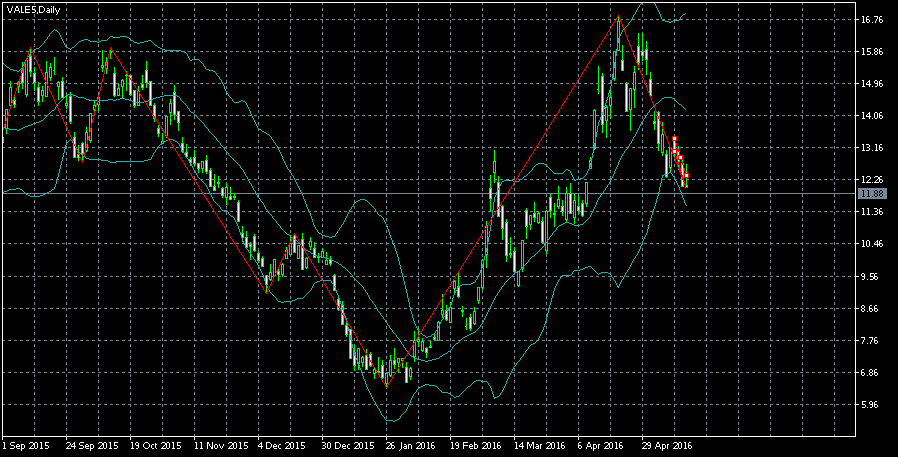This screenshot has height=457, width=898.
Task: Click the 6.86 price scale value
Action: tap(872, 373)
